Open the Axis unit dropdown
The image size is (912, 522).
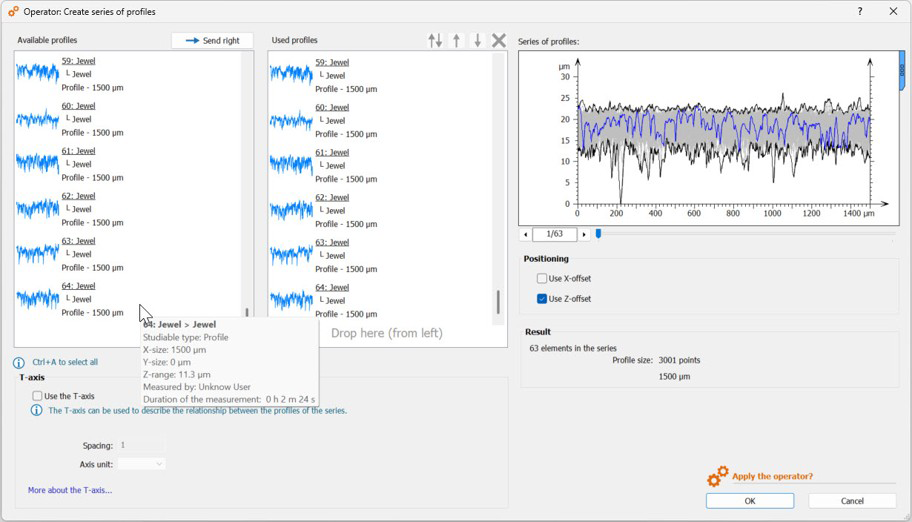(x=141, y=464)
